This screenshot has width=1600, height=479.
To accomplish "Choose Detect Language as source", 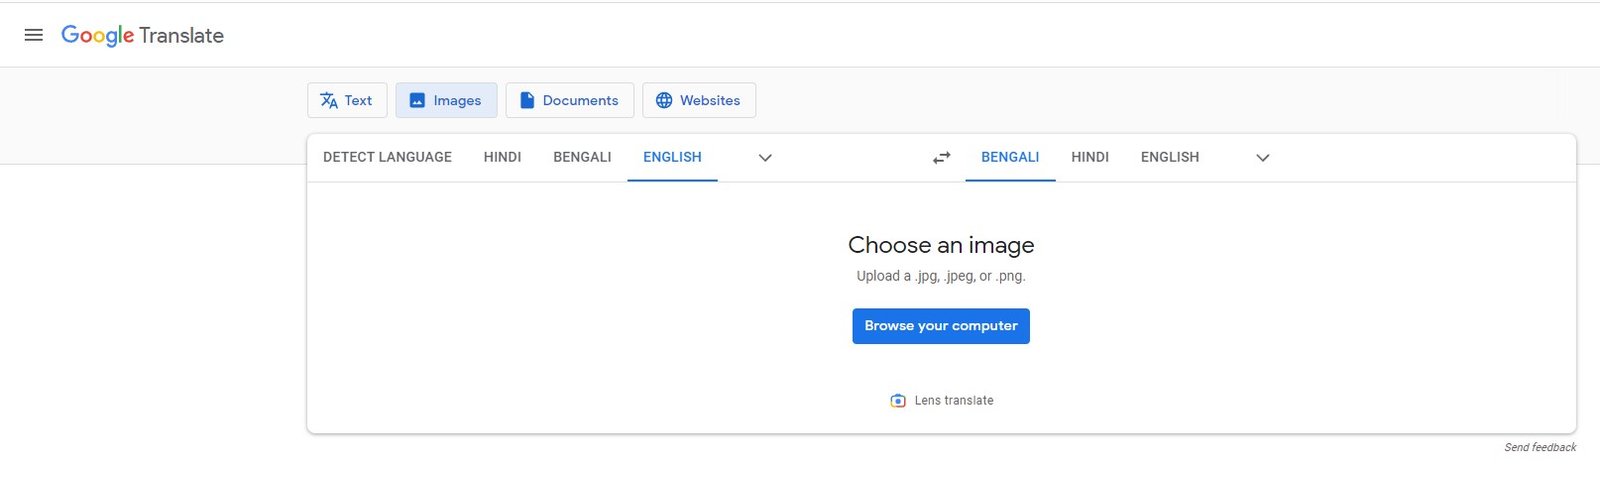I will click(x=387, y=157).
